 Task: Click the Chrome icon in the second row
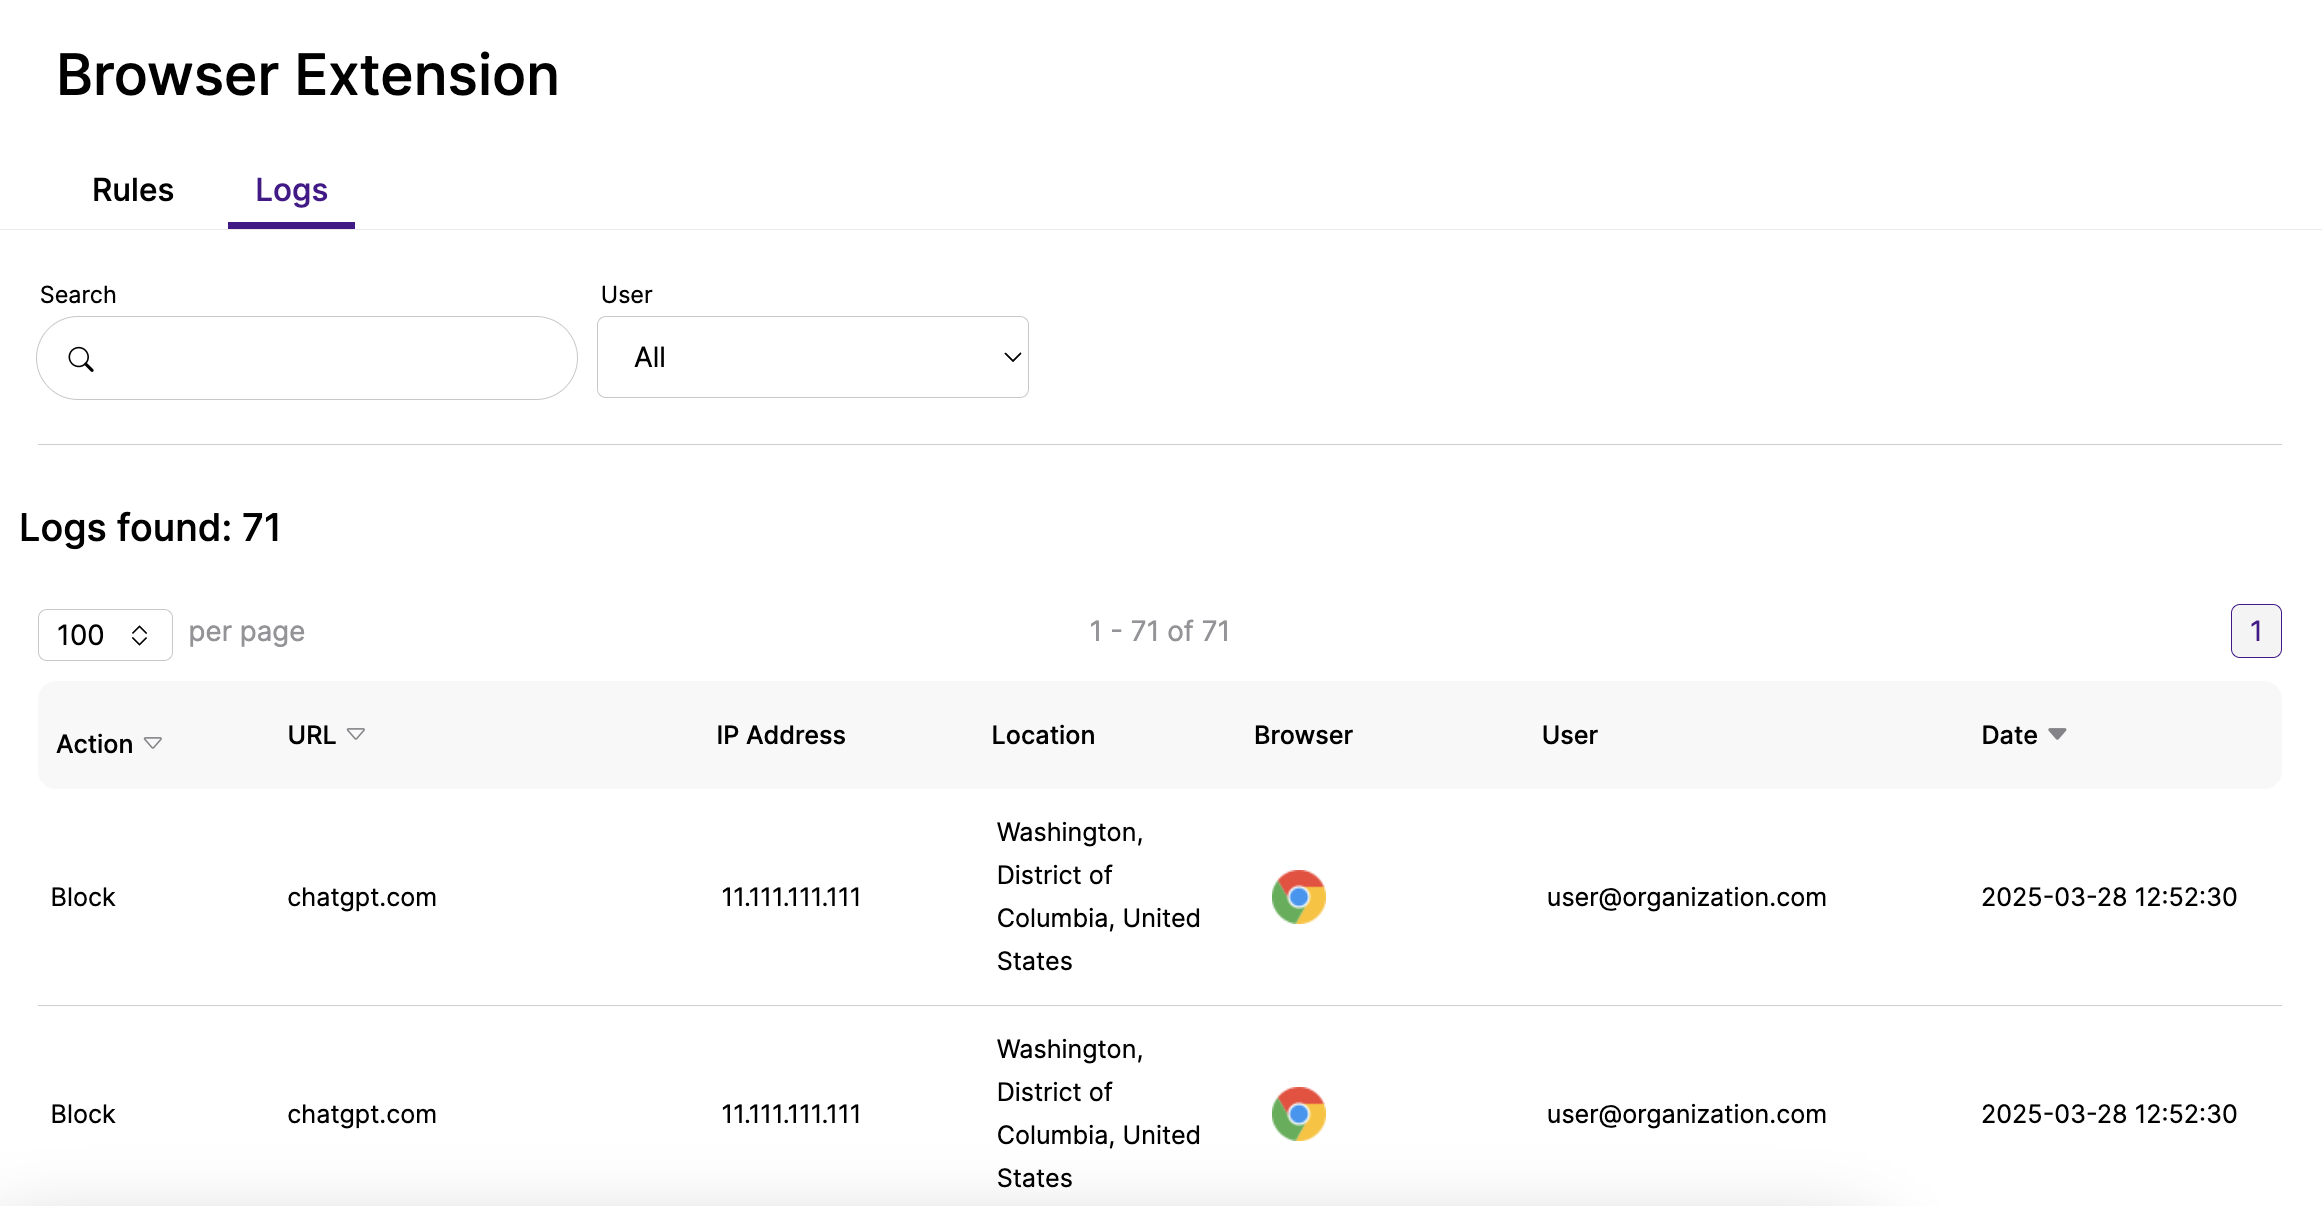(x=1298, y=1114)
